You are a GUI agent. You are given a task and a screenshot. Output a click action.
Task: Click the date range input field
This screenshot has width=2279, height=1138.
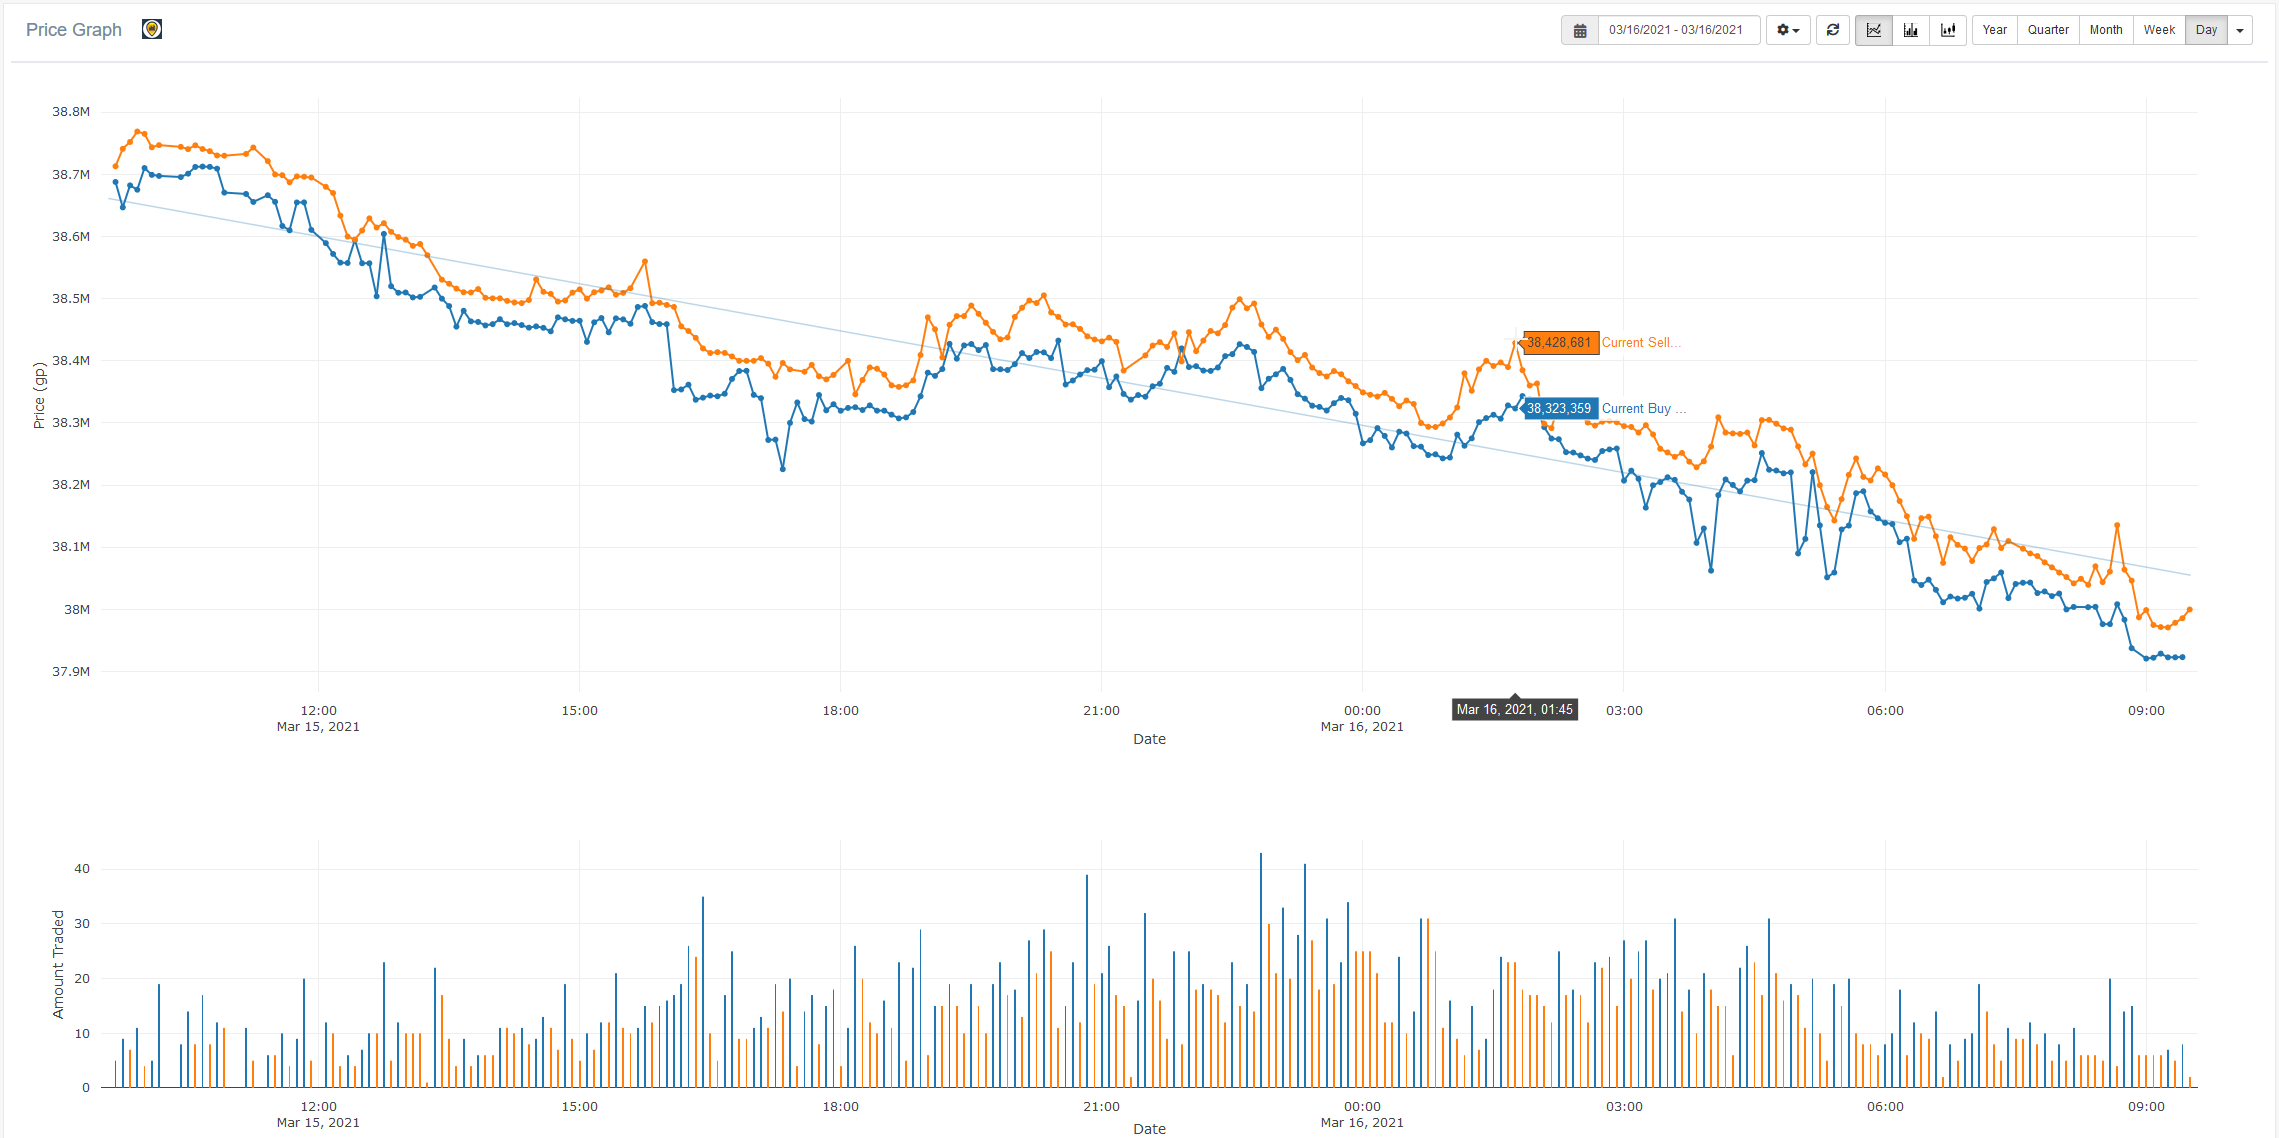coord(1678,30)
